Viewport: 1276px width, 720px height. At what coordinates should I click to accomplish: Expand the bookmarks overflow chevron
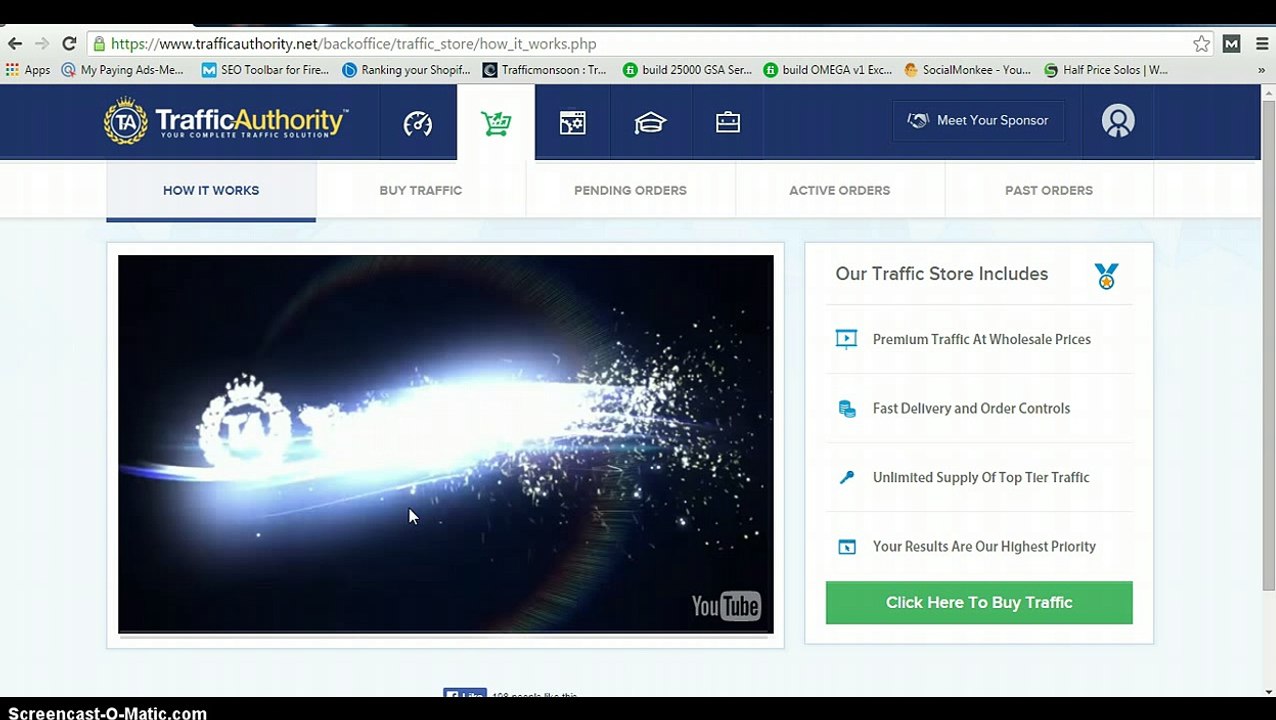click(1260, 70)
